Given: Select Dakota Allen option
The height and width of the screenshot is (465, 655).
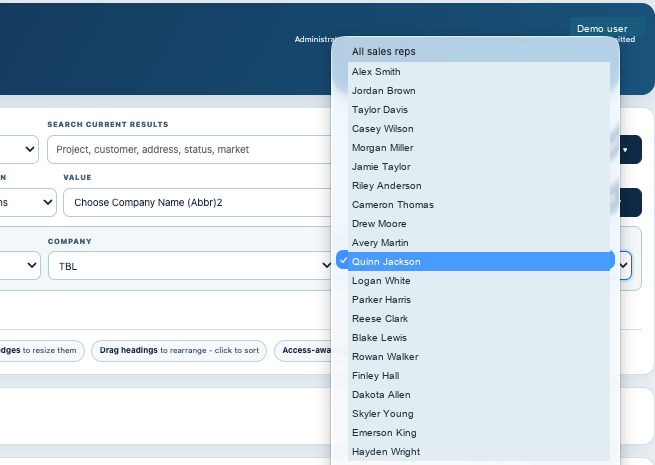Looking at the screenshot, I should pyautogui.click(x=479, y=395).
